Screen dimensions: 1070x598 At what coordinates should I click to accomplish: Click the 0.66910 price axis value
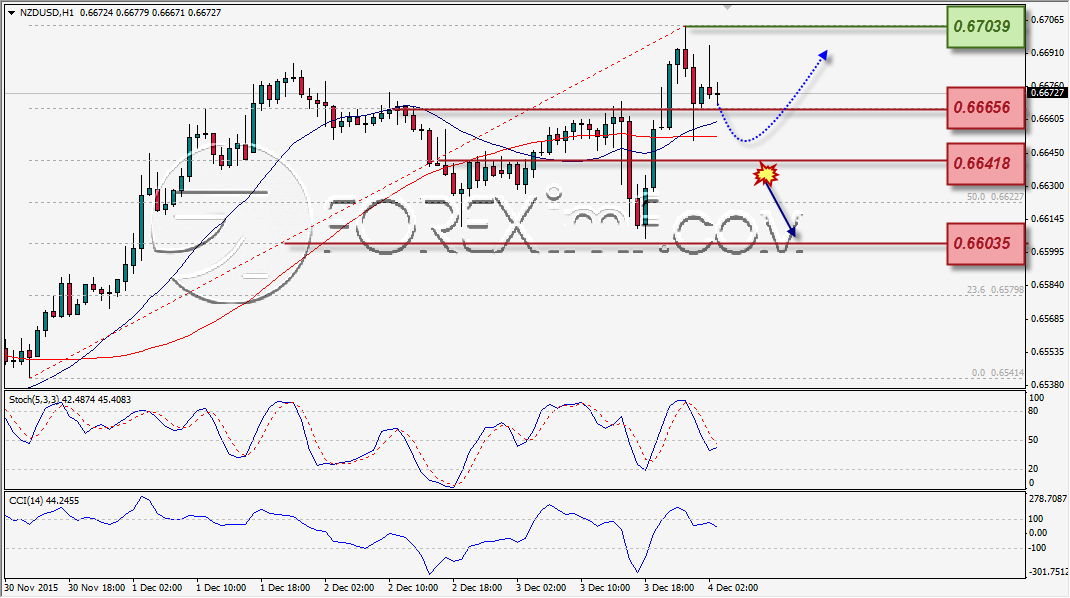(x=1047, y=53)
